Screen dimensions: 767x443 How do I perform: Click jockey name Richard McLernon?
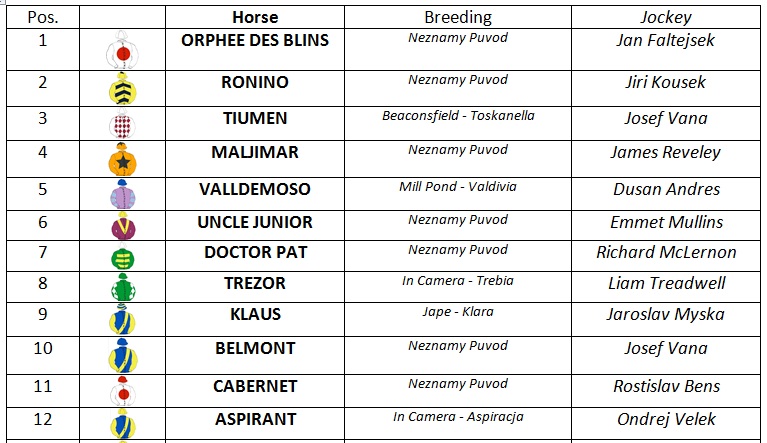[666, 252]
